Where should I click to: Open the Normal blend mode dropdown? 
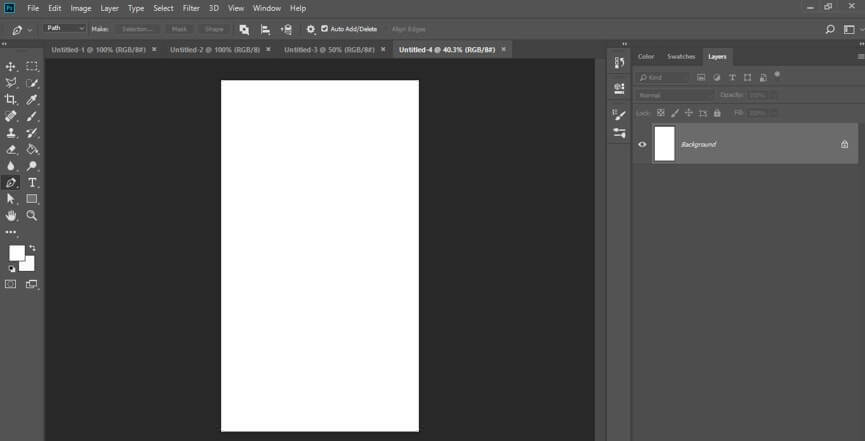click(x=675, y=95)
